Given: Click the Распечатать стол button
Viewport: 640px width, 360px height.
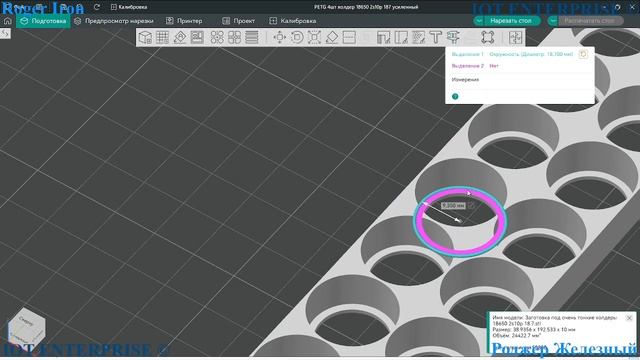Looking at the screenshot, I should pyautogui.click(x=589, y=20).
